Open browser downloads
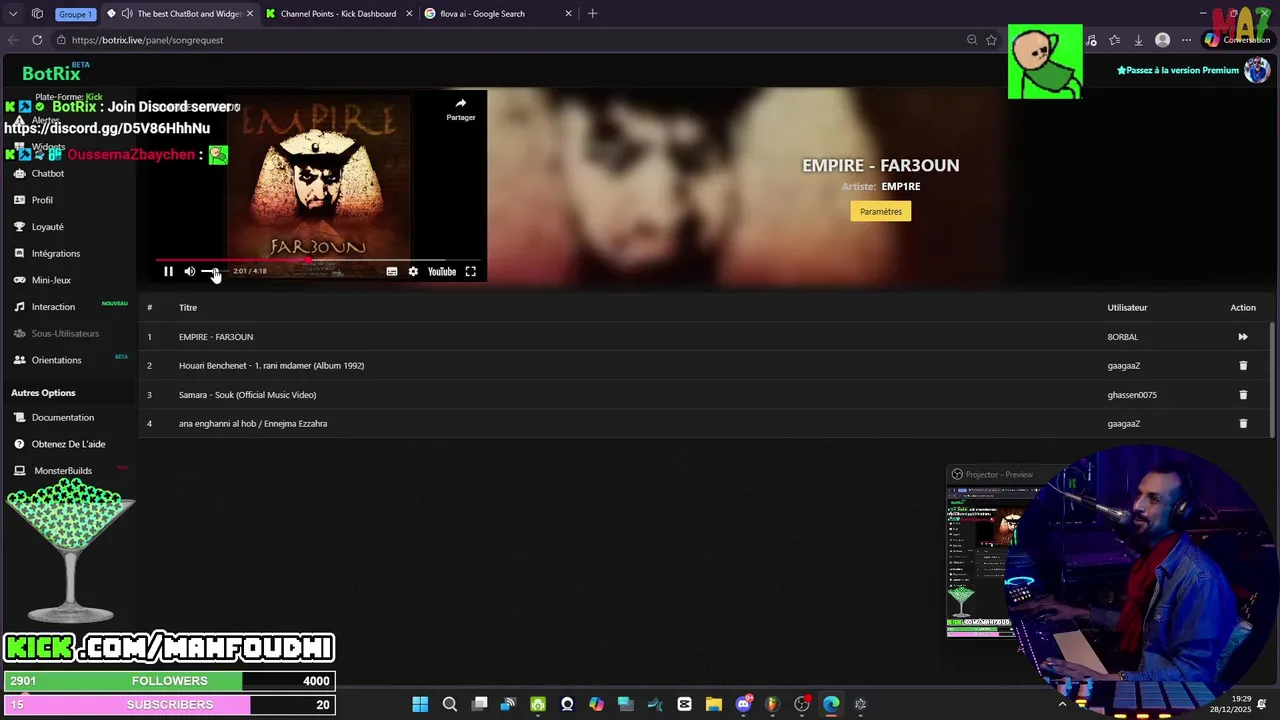 [1138, 40]
